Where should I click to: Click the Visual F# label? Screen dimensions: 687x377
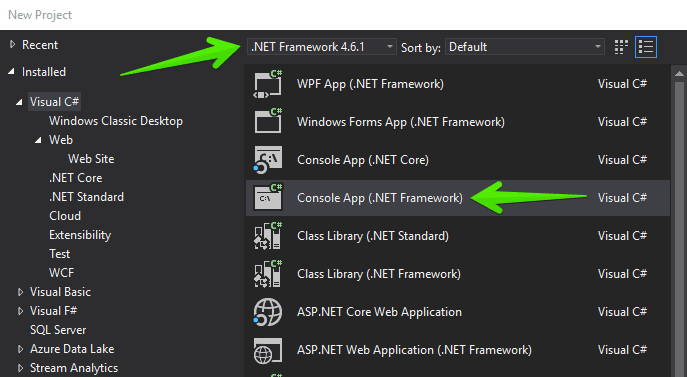pos(53,311)
